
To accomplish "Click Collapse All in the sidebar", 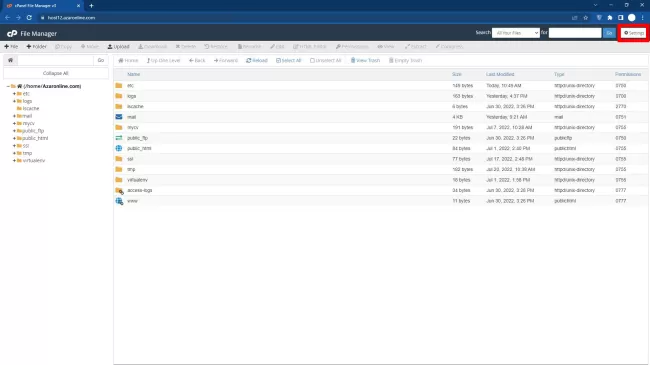I will (56, 73).
